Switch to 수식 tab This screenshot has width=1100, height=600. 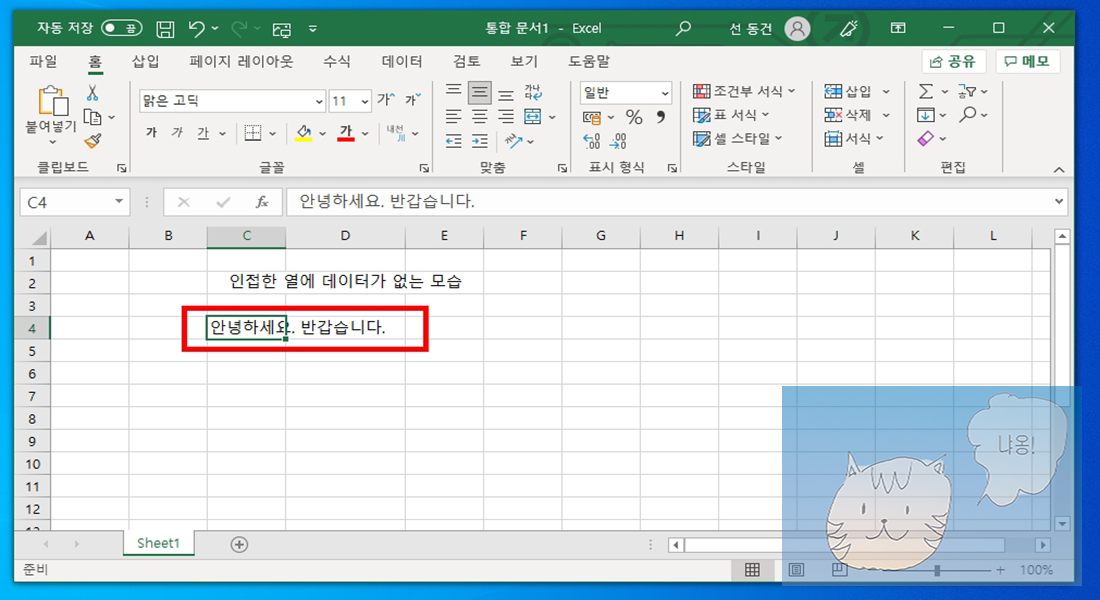[x=337, y=62]
